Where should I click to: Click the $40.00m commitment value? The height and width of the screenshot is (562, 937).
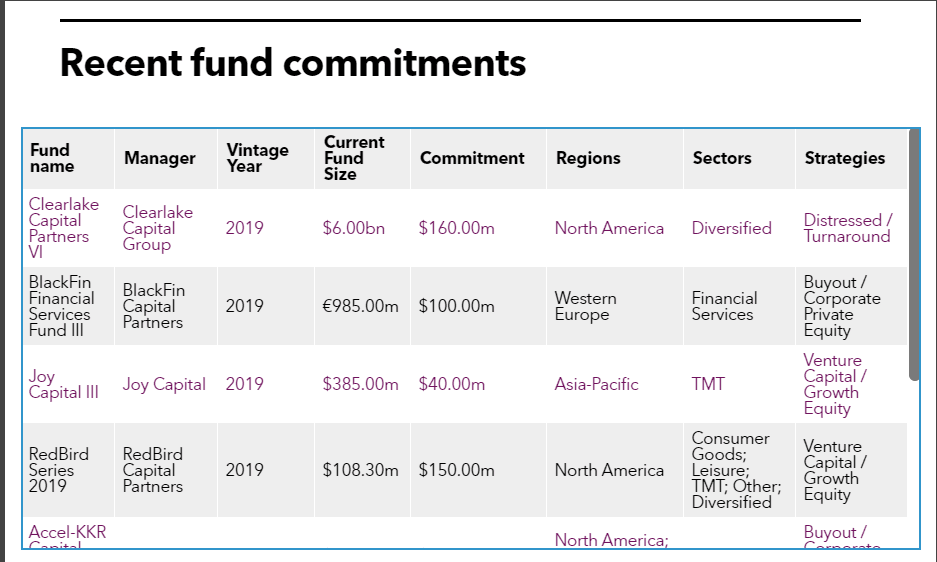click(x=452, y=384)
